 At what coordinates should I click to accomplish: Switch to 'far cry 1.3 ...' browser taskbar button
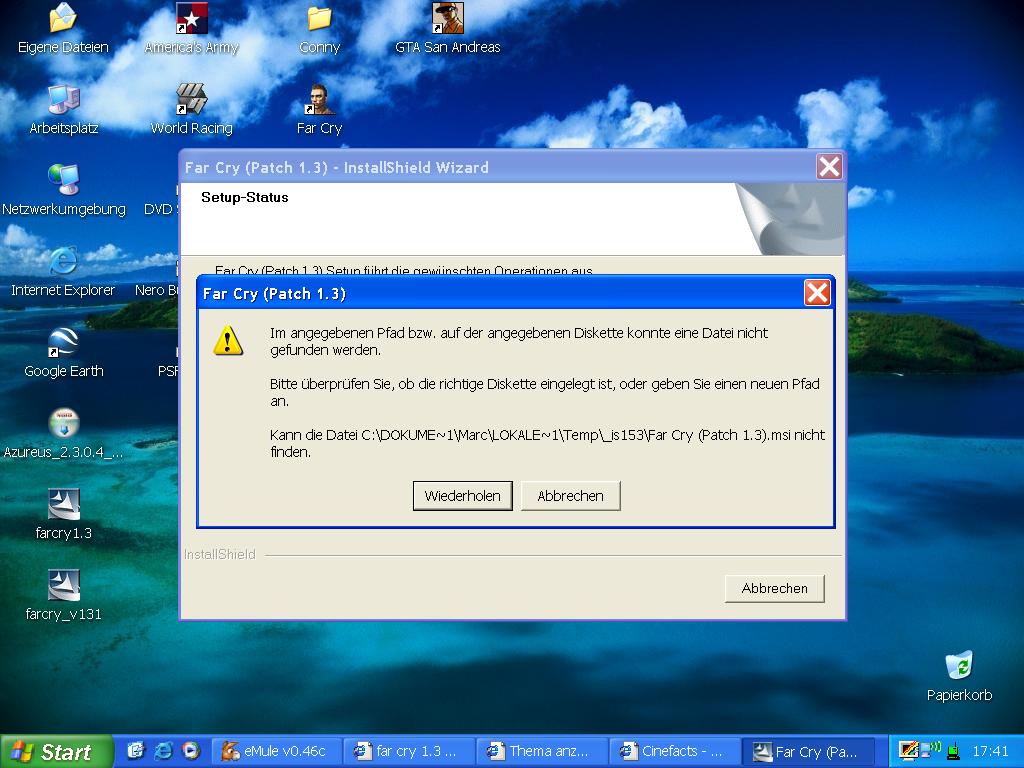[x=409, y=752]
